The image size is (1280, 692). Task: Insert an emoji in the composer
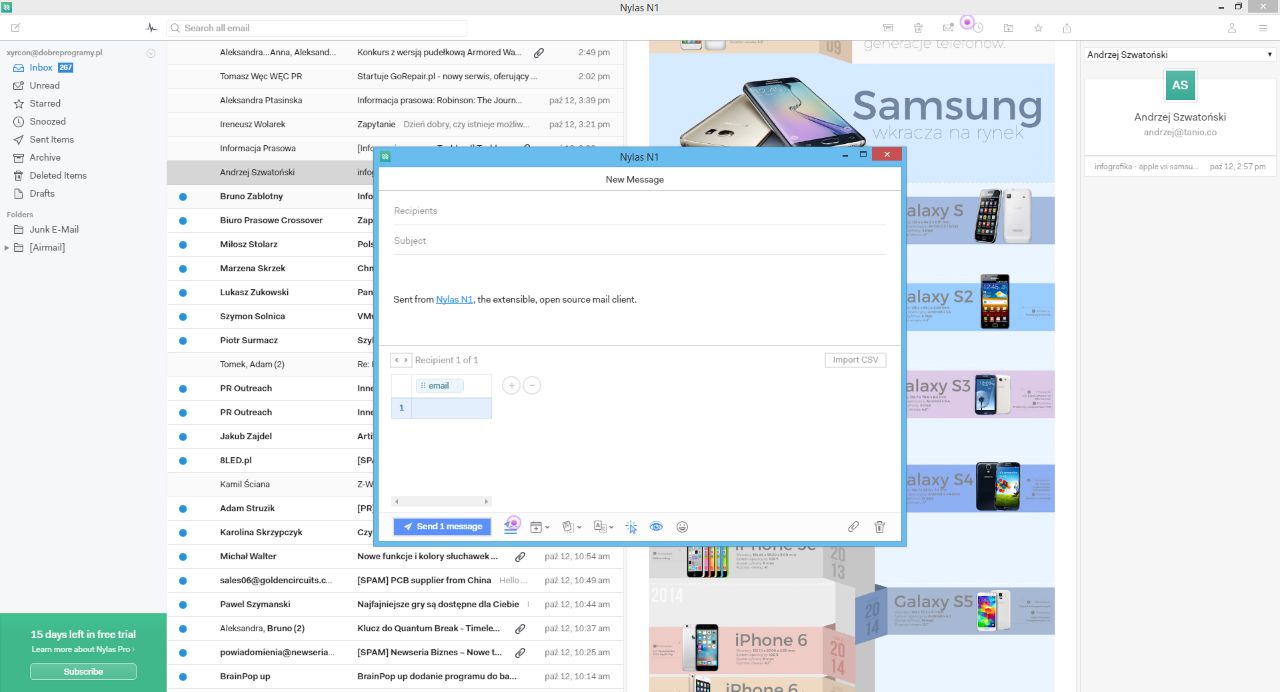pyautogui.click(x=682, y=527)
